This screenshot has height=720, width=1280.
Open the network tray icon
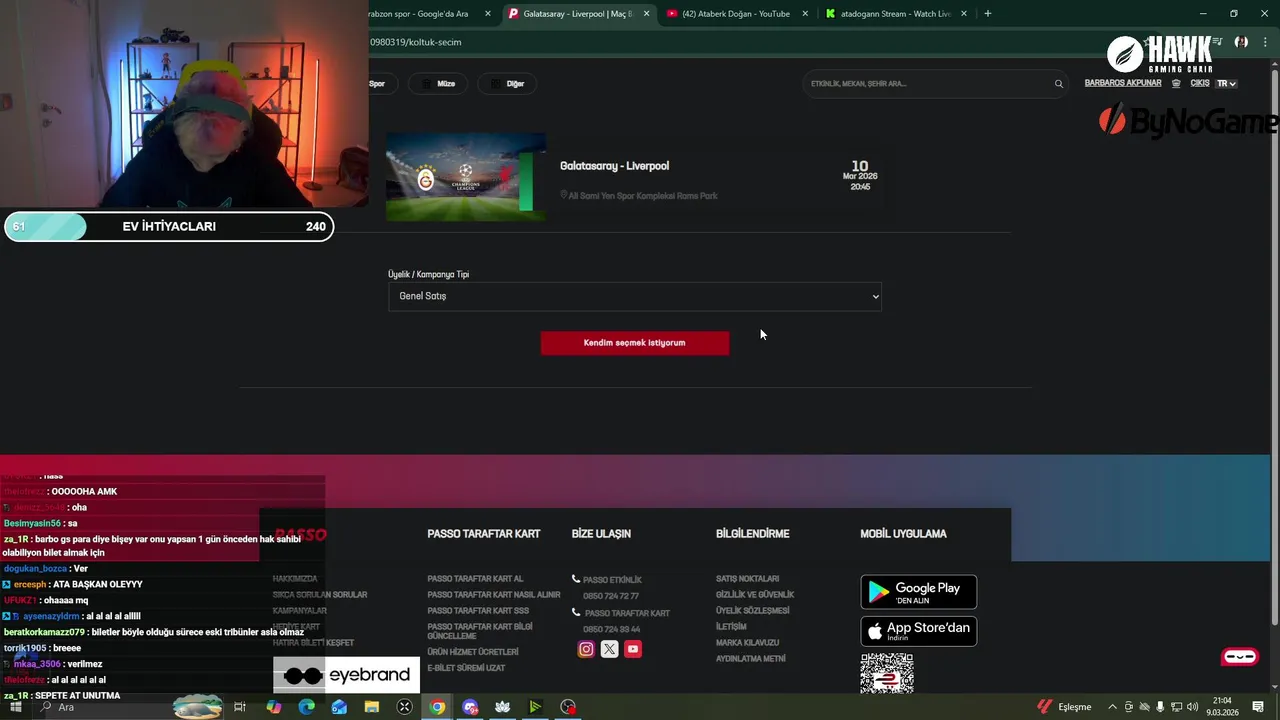tap(1176, 707)
